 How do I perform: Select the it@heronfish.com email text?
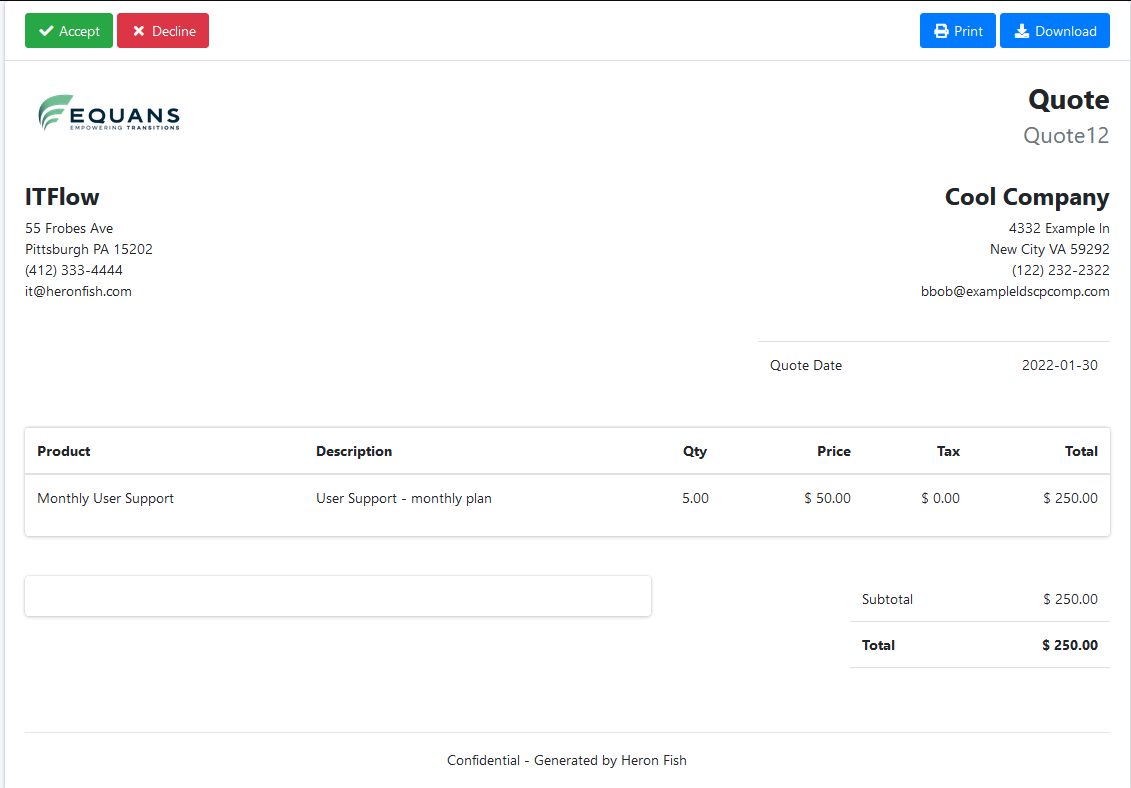point(78,292)
